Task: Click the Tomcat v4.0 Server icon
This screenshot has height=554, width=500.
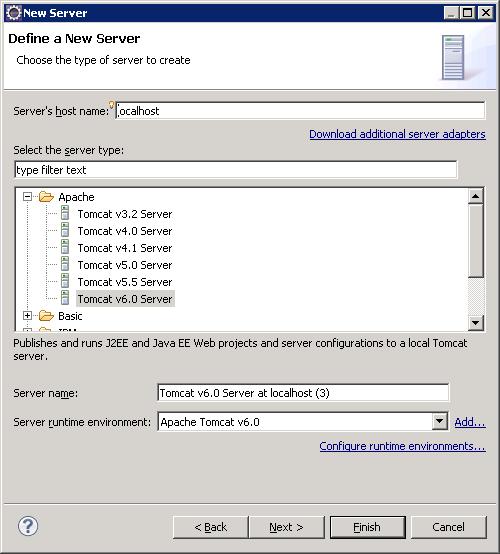Action: 65,230
